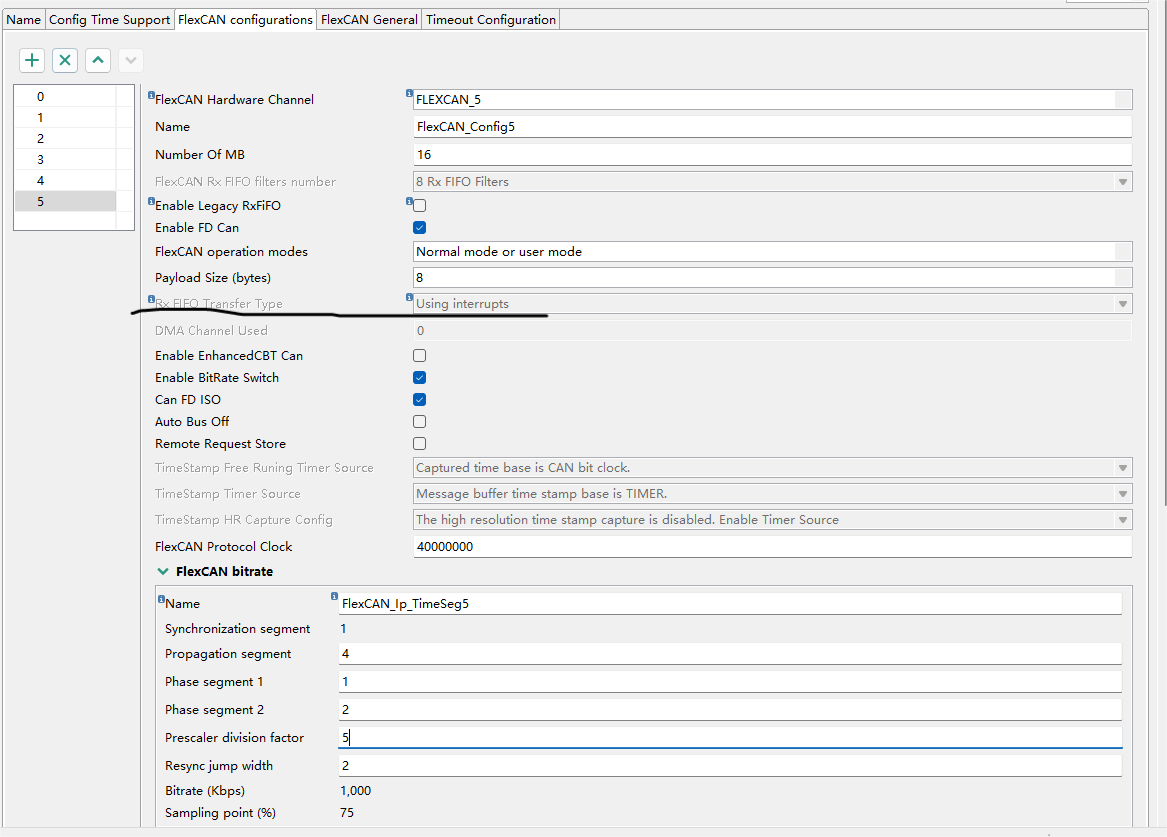This screenshot has height=837, width=1167.
Task: Collapse the FlexCAN bitrate section
Action: pyautogui.click(x=163, y=572)
